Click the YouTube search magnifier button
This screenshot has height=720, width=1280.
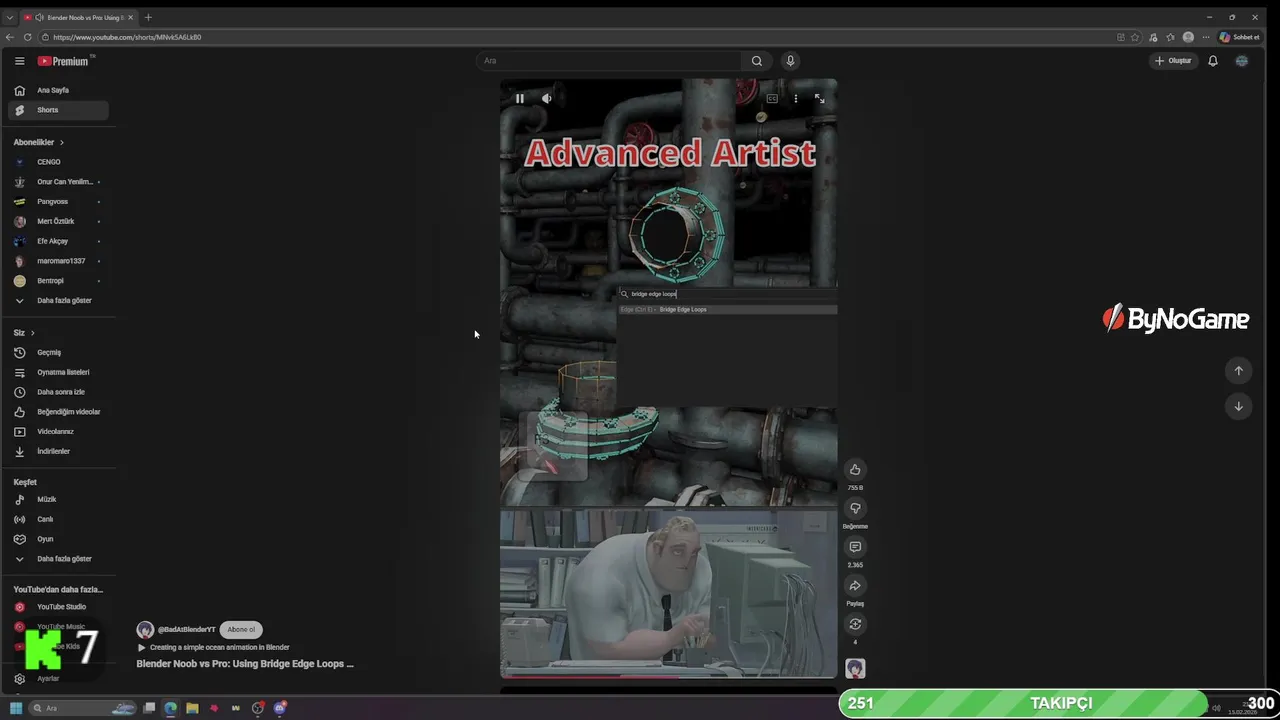(757, 61)
